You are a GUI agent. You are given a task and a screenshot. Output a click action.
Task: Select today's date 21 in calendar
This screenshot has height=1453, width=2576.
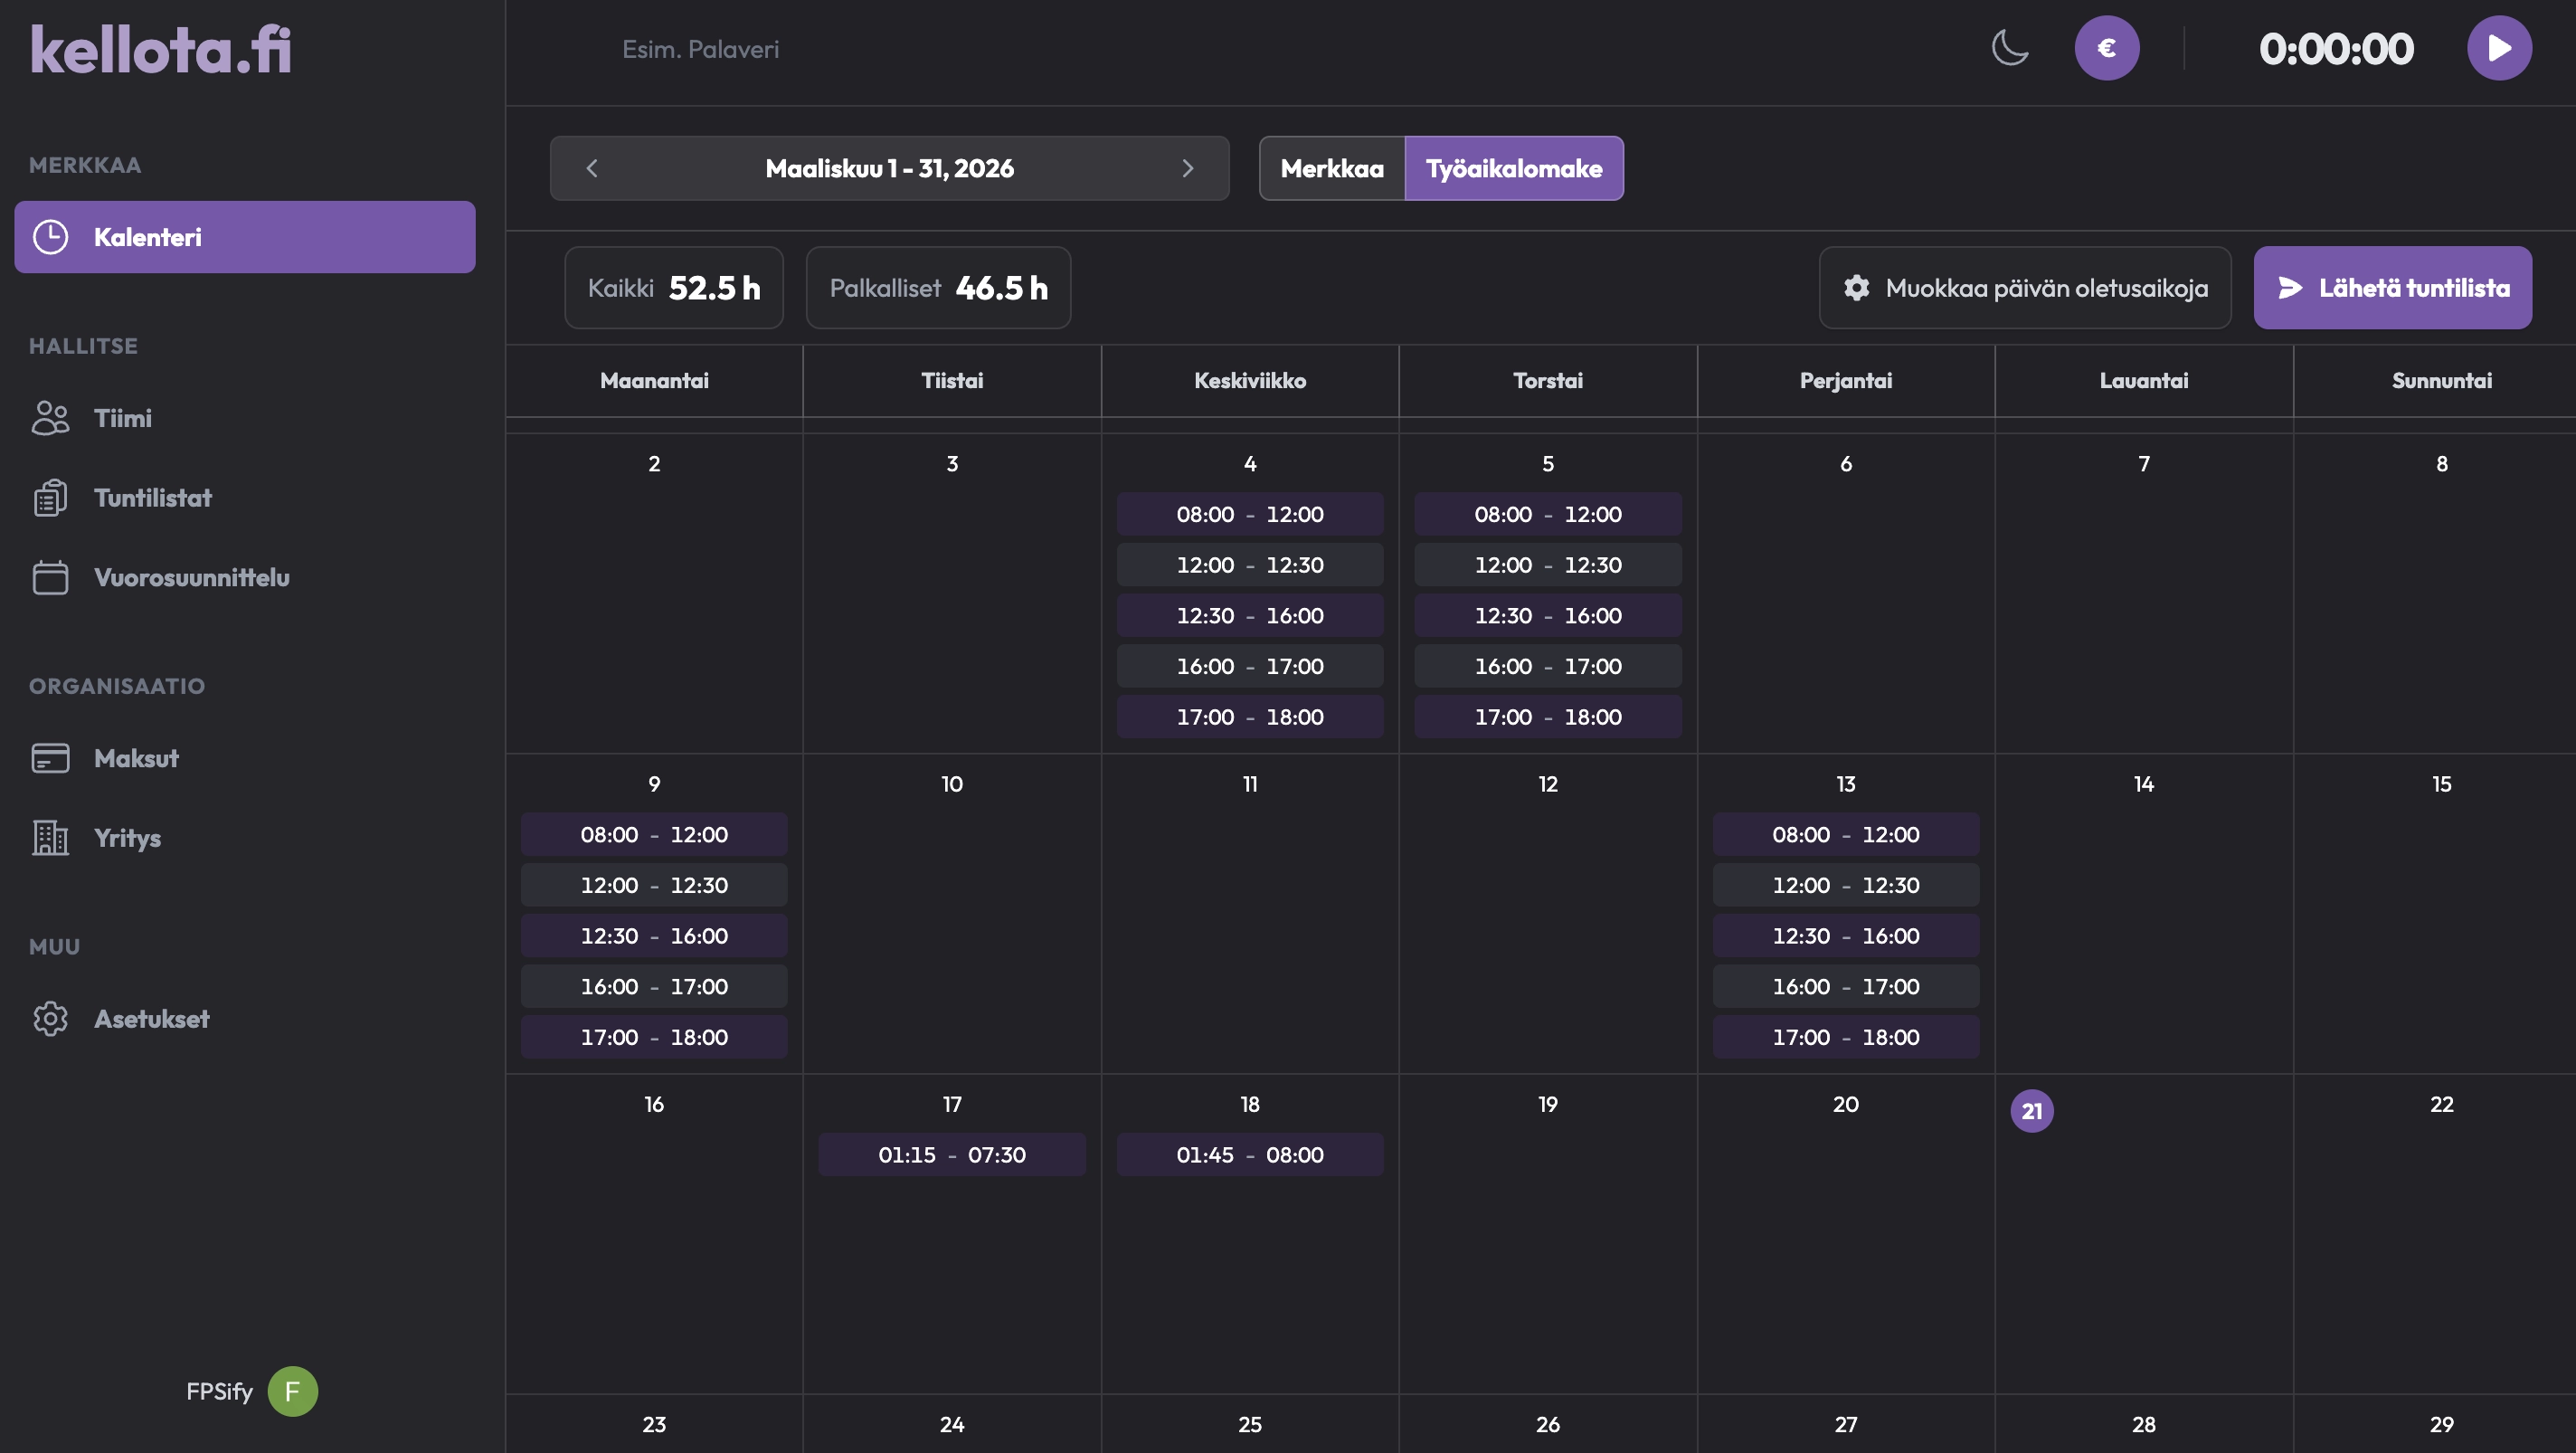click(x=2031, y=1111)
